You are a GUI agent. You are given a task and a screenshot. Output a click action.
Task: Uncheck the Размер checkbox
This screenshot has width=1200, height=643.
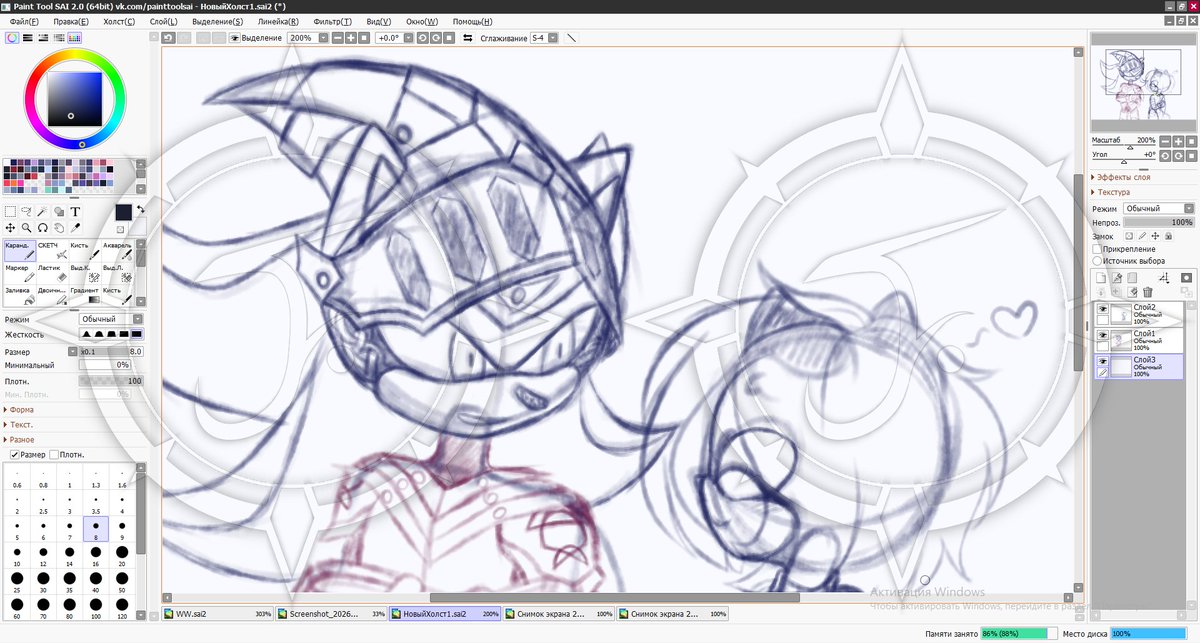click(14, 454)
